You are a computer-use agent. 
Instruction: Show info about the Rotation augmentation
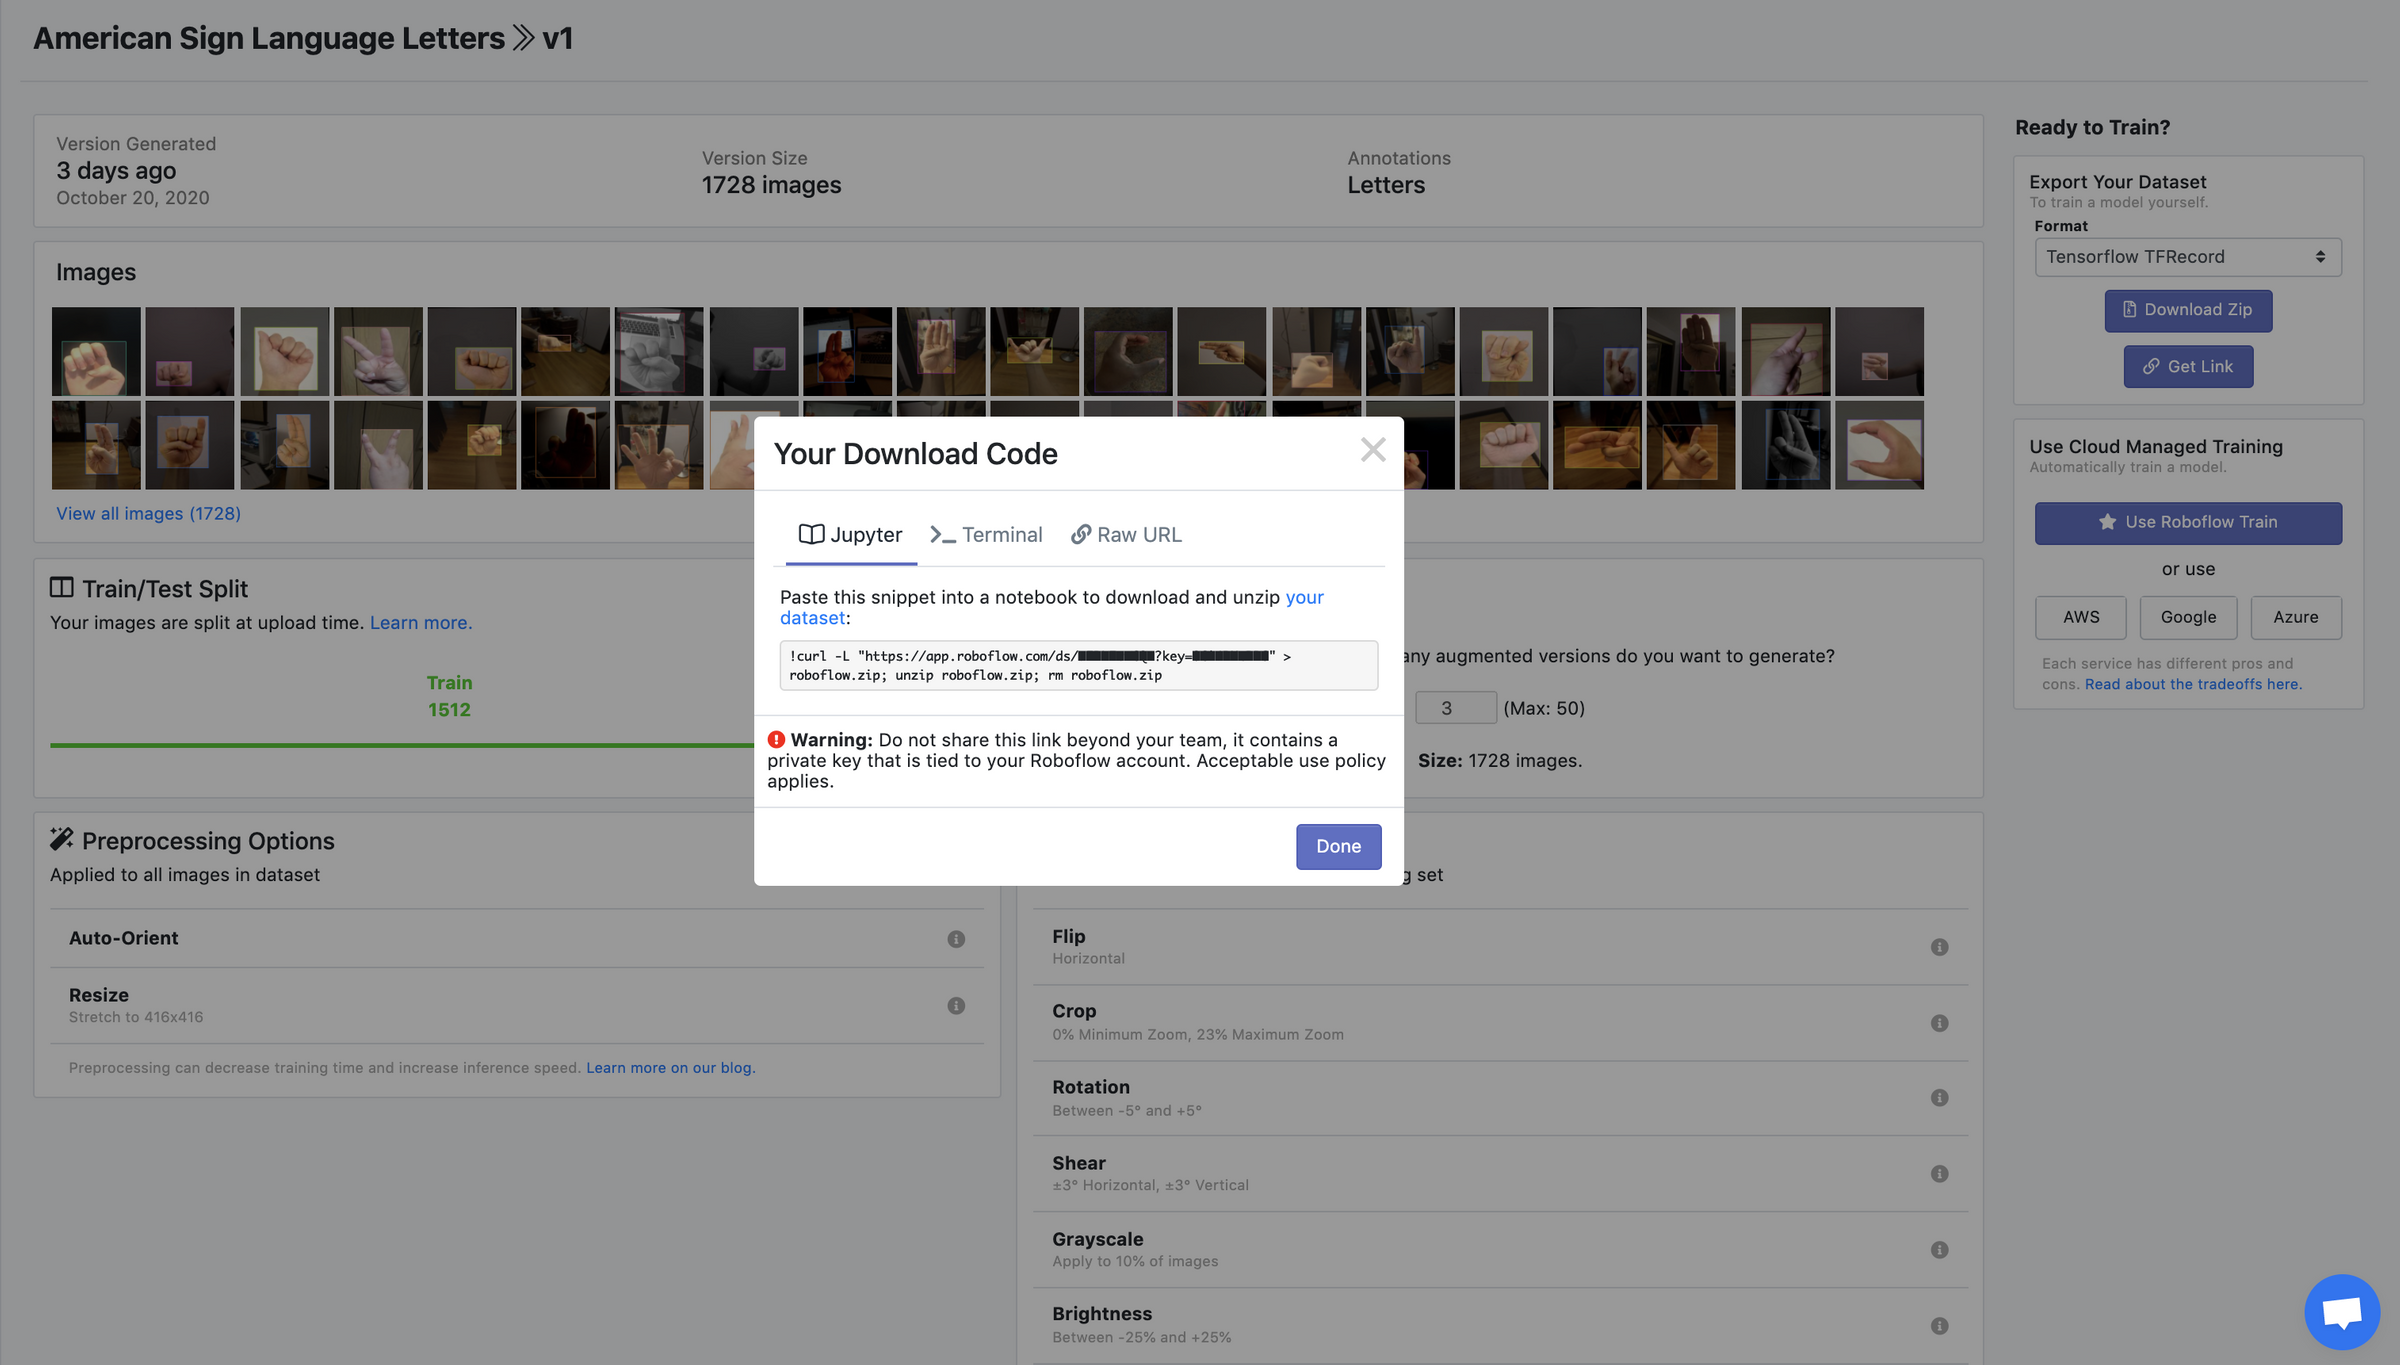pyautogui.click(x=1941, y=1097)
